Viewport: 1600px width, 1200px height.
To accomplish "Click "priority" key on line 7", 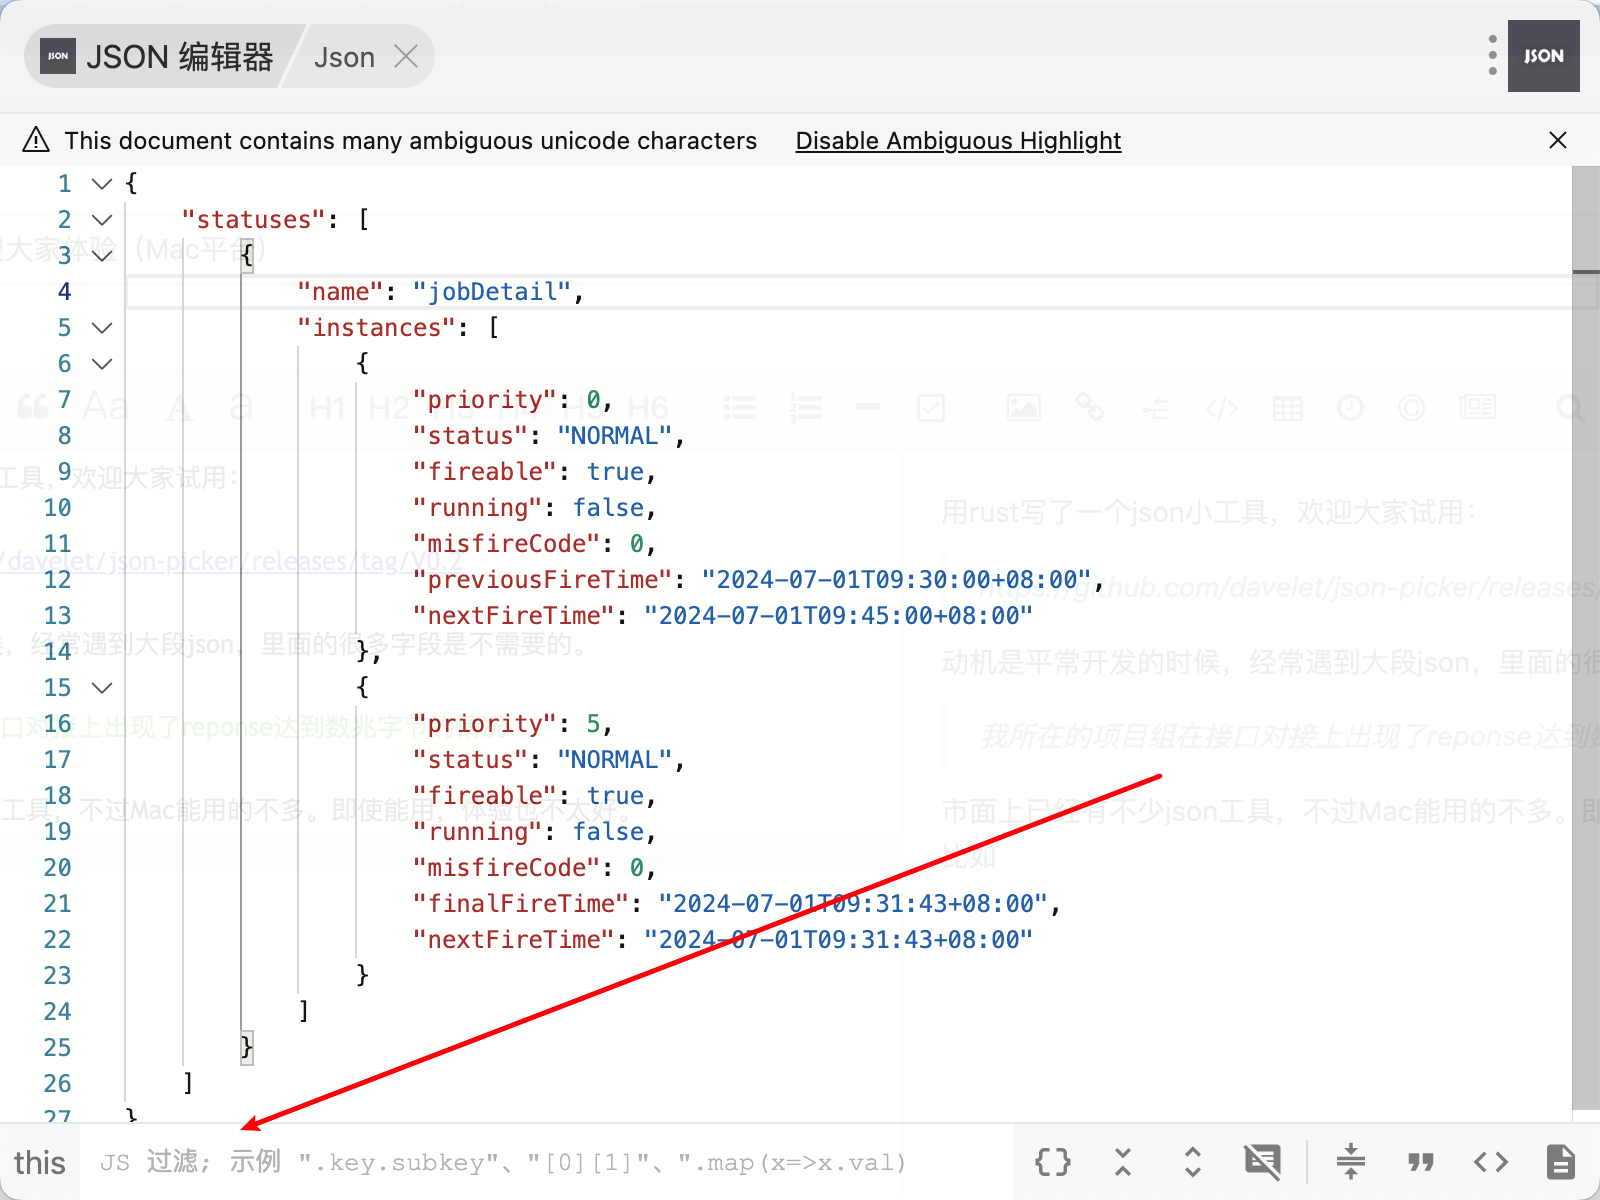I will point(485,400).
